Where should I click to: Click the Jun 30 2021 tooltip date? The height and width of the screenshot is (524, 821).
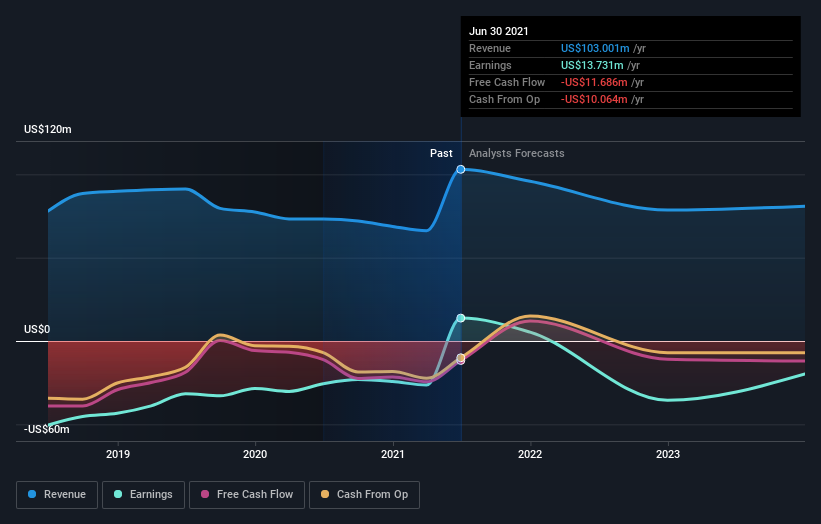(498, 31)
